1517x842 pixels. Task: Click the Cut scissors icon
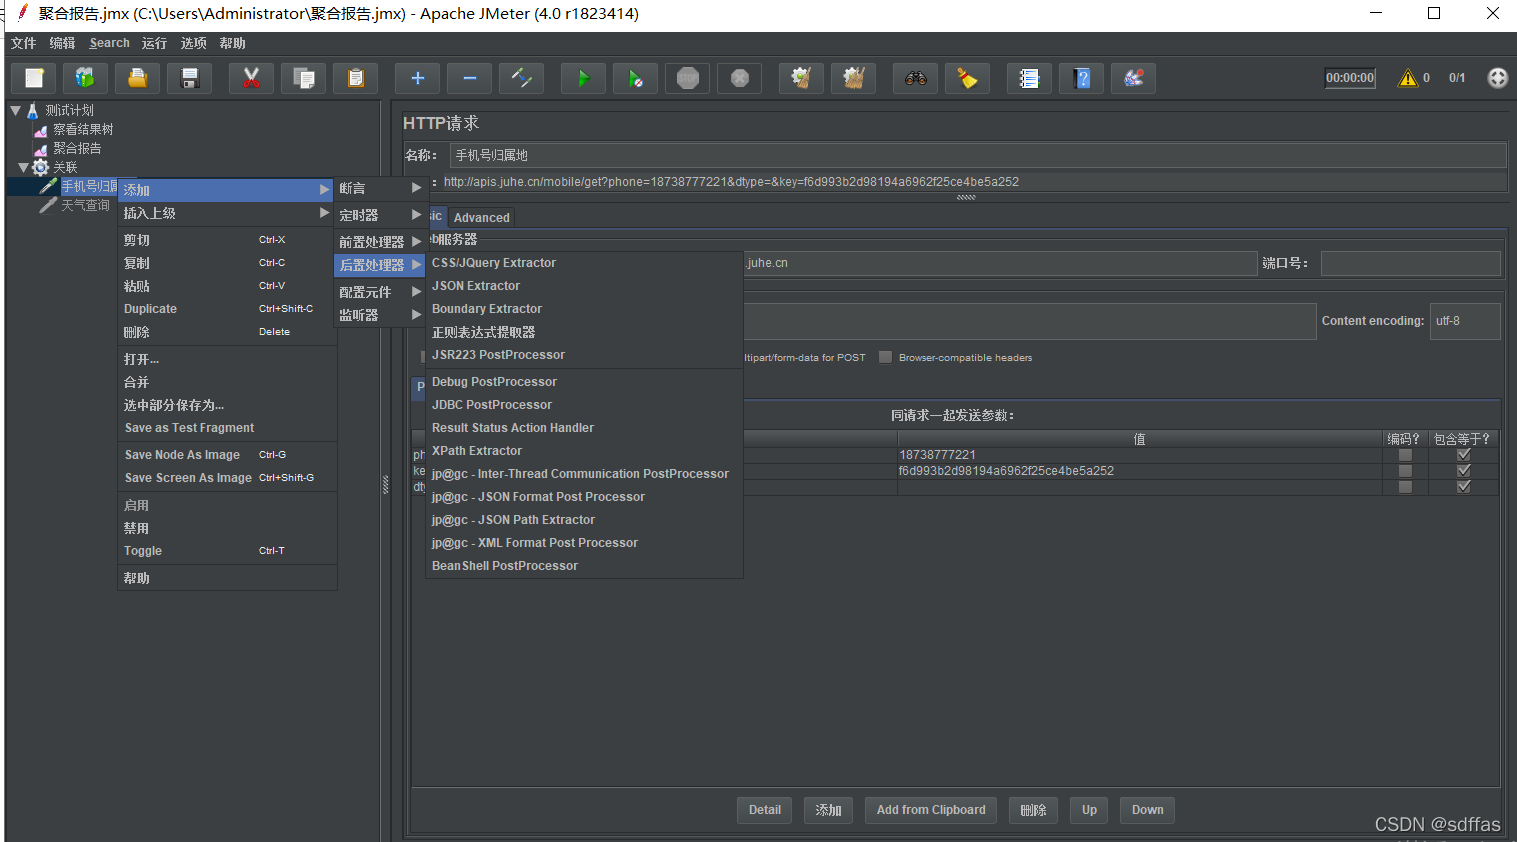click(x=252, y=78)
